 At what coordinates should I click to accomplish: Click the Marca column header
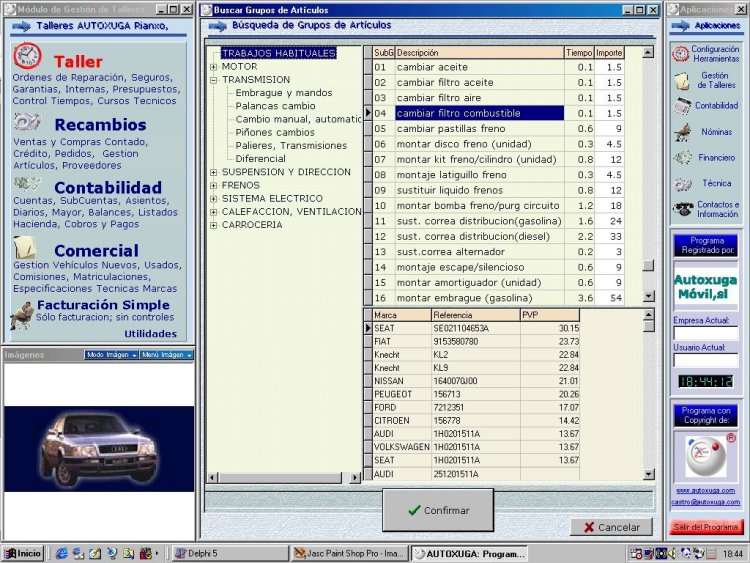402,315
